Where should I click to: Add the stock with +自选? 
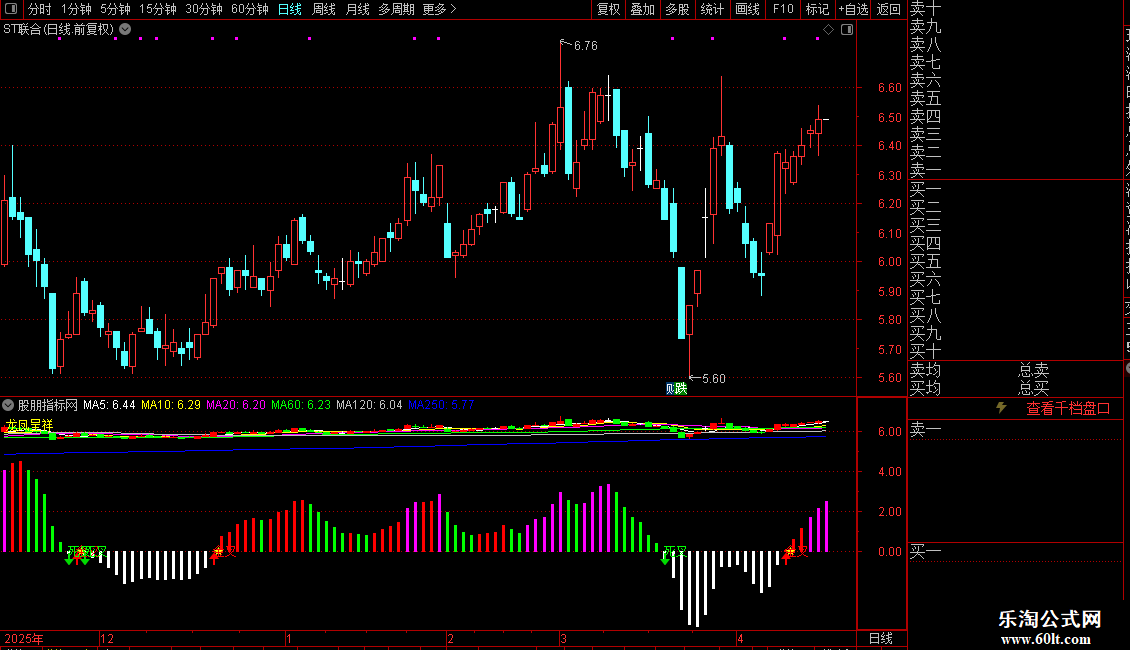point(853,9)
